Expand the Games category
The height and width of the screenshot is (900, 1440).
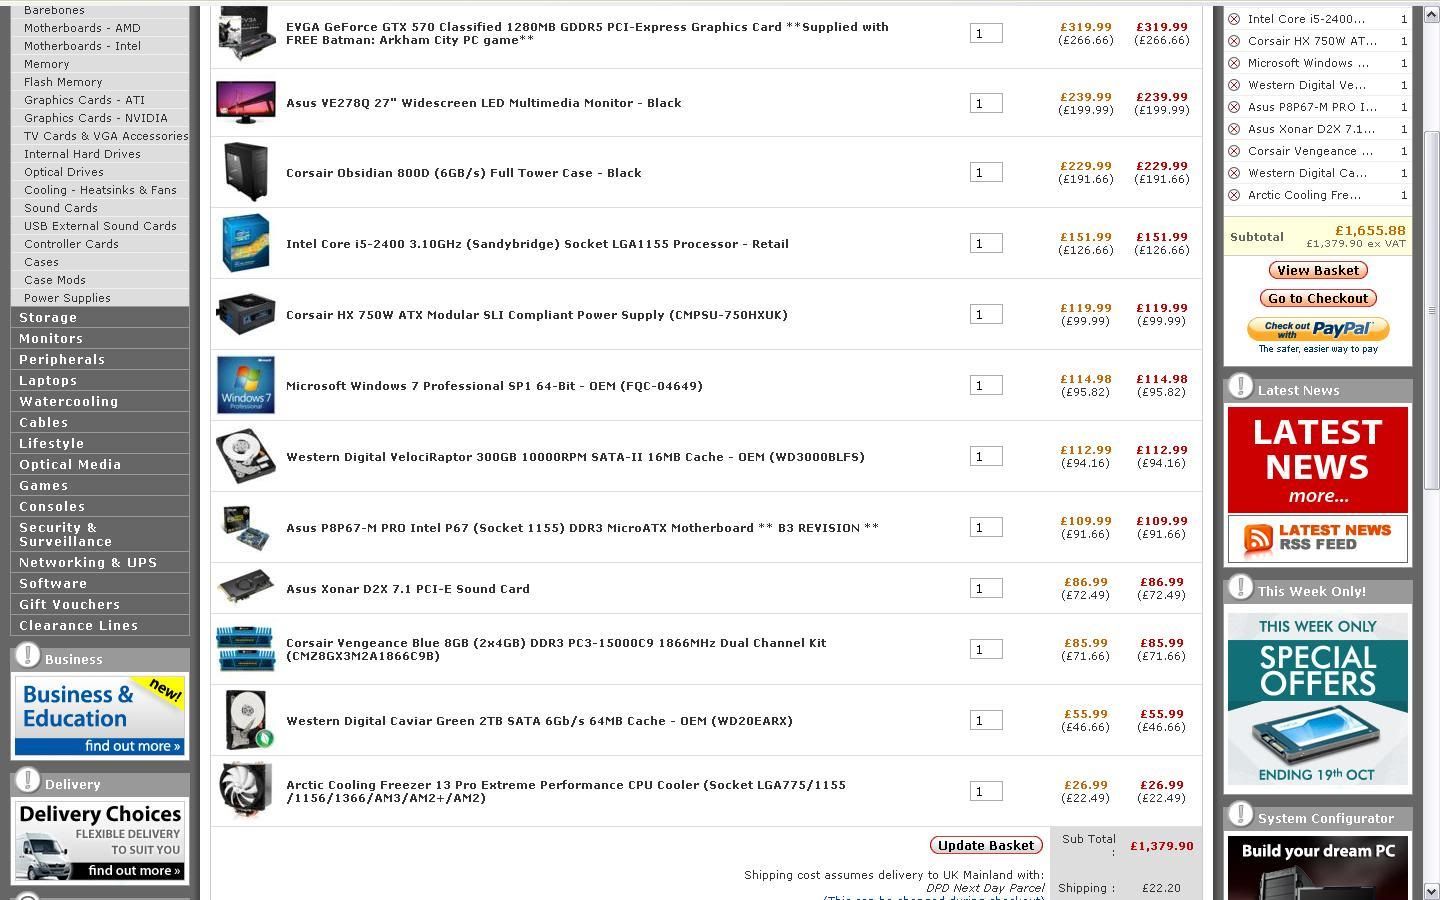(100, 485)
